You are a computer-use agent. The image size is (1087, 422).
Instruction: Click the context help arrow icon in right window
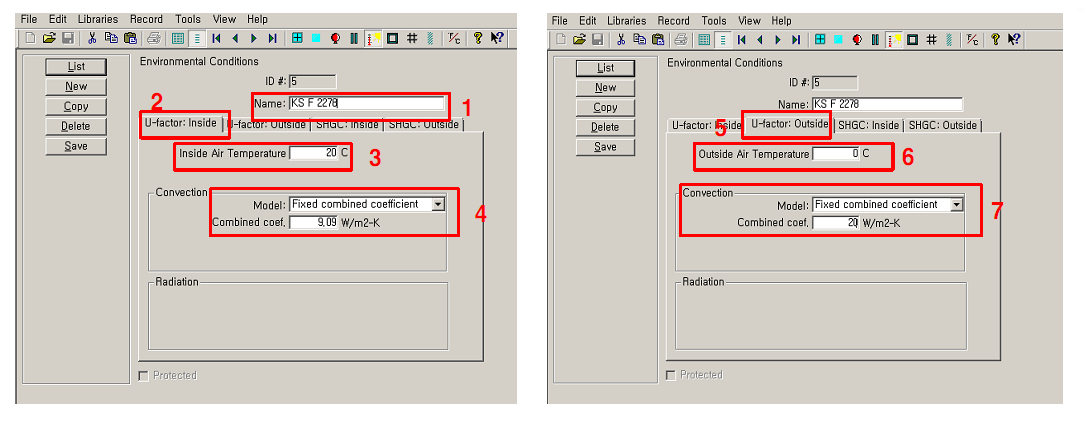point(1014,39)
